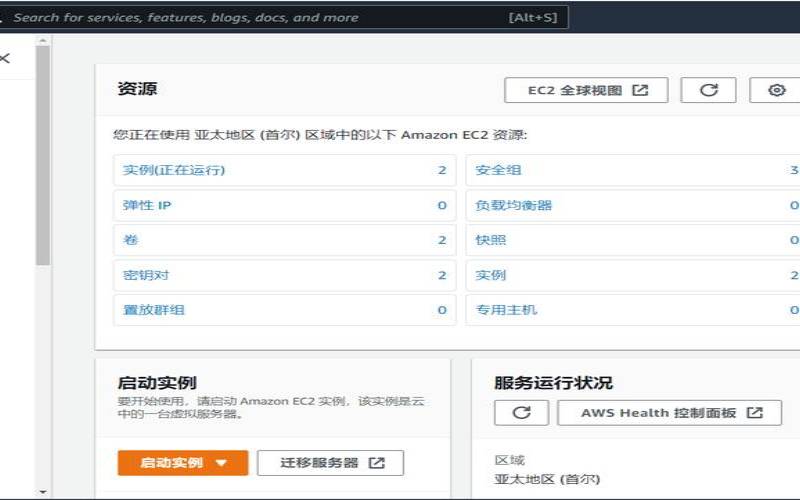This screenshot has height=500, width=800.
Task: Open the 快照 resource link
Action: tap(490, 240)
